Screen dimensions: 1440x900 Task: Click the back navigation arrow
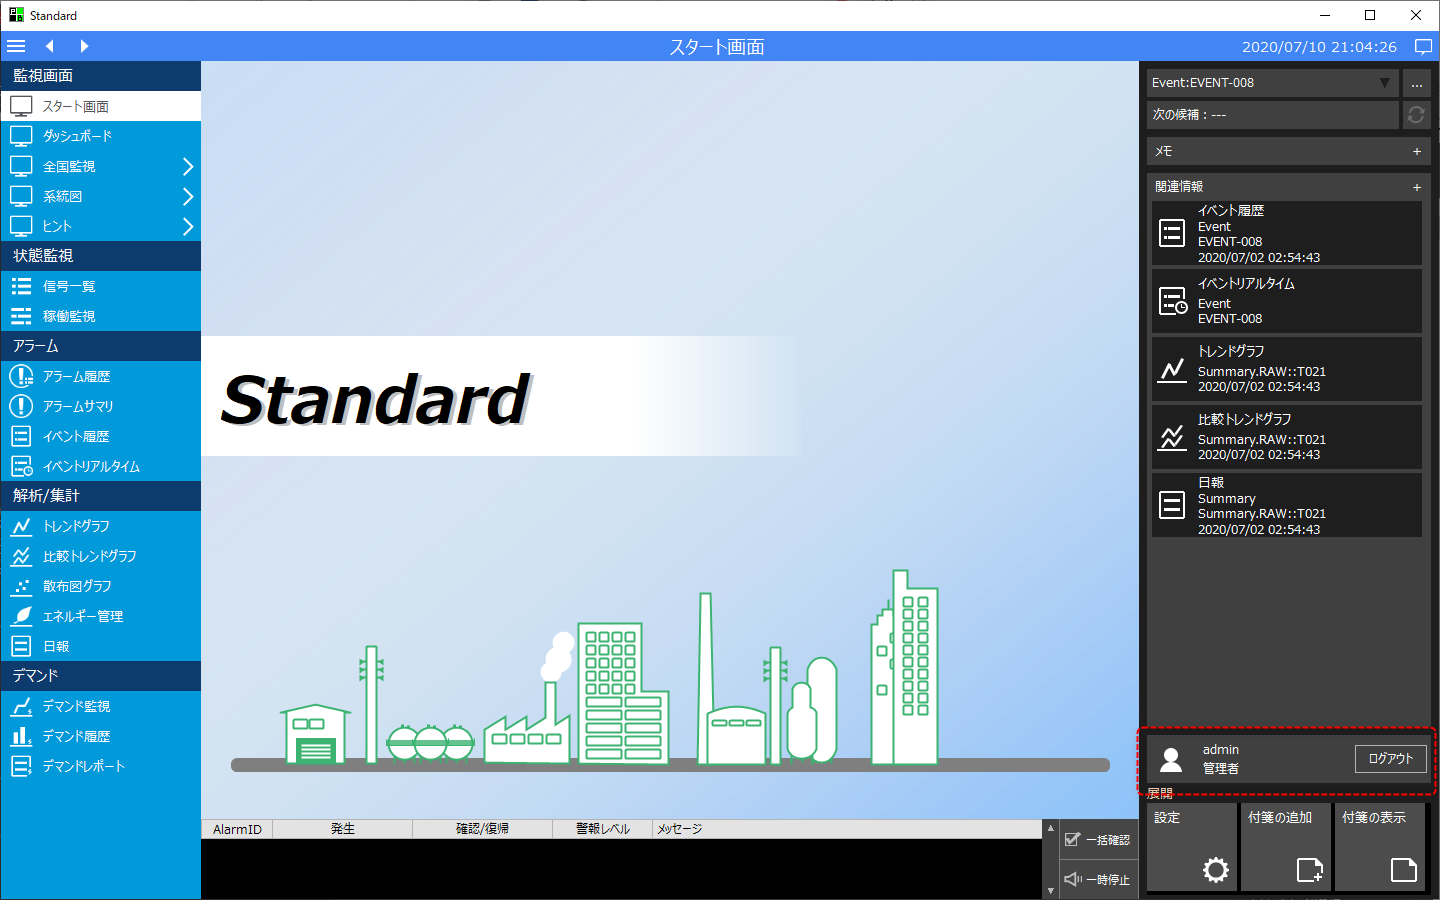click(49, 46)
